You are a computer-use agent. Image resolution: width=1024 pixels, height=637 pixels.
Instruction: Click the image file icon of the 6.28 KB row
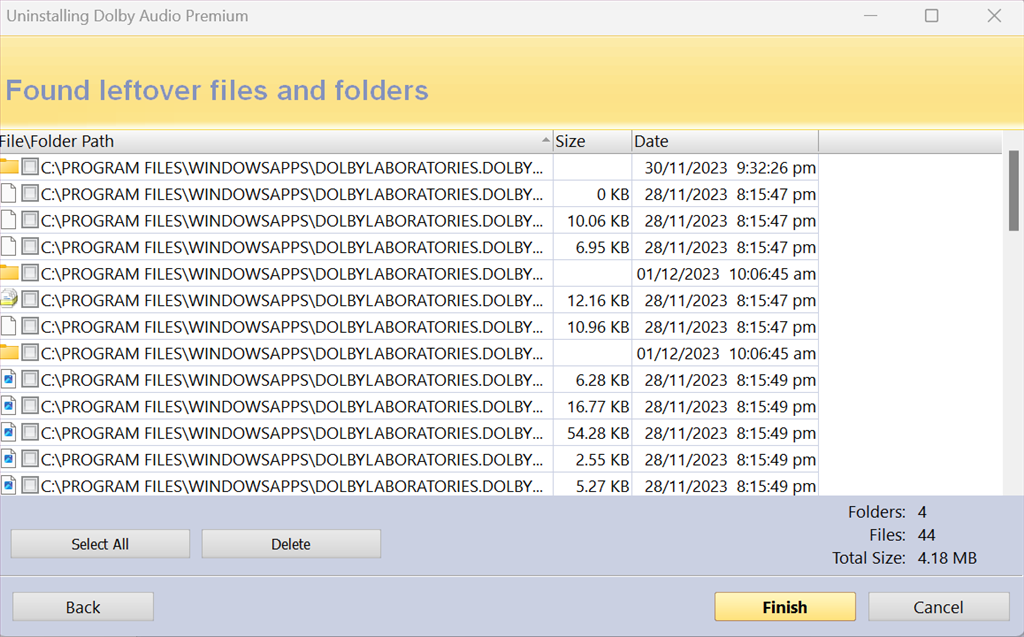tap(8, 379)
